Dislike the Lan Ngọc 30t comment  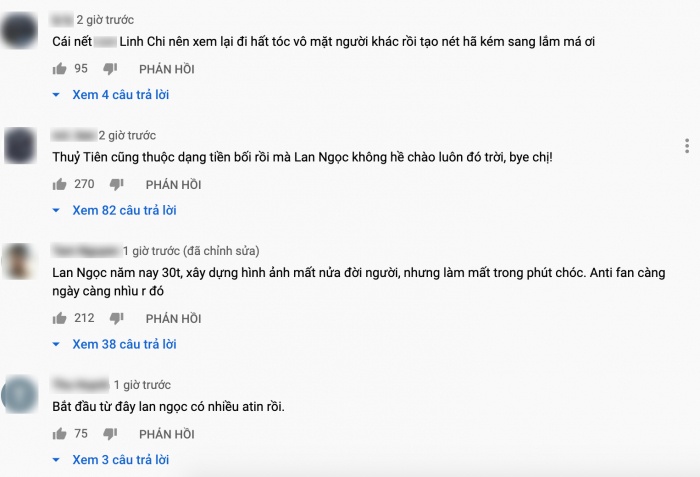(116, 318)
